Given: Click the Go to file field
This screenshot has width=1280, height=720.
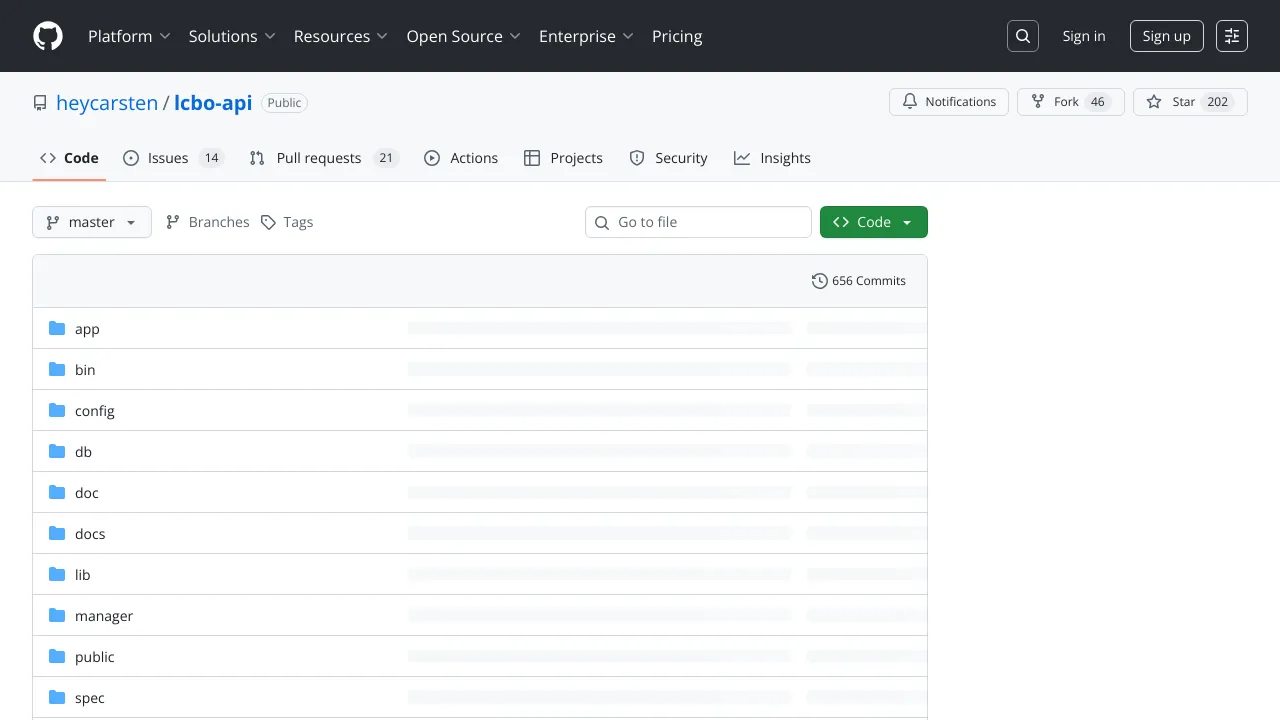Looking at the screenshot, I should pos(698,222).
